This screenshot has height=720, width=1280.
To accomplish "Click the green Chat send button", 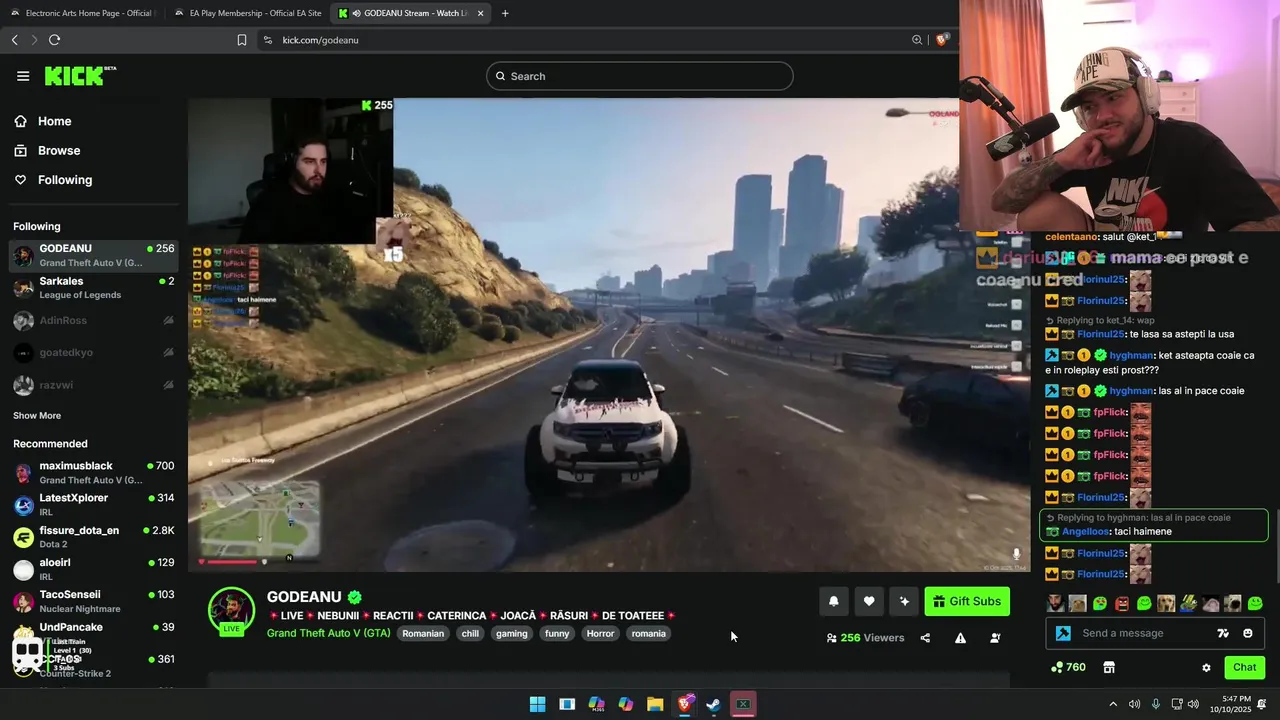I will pos(1244,667).
